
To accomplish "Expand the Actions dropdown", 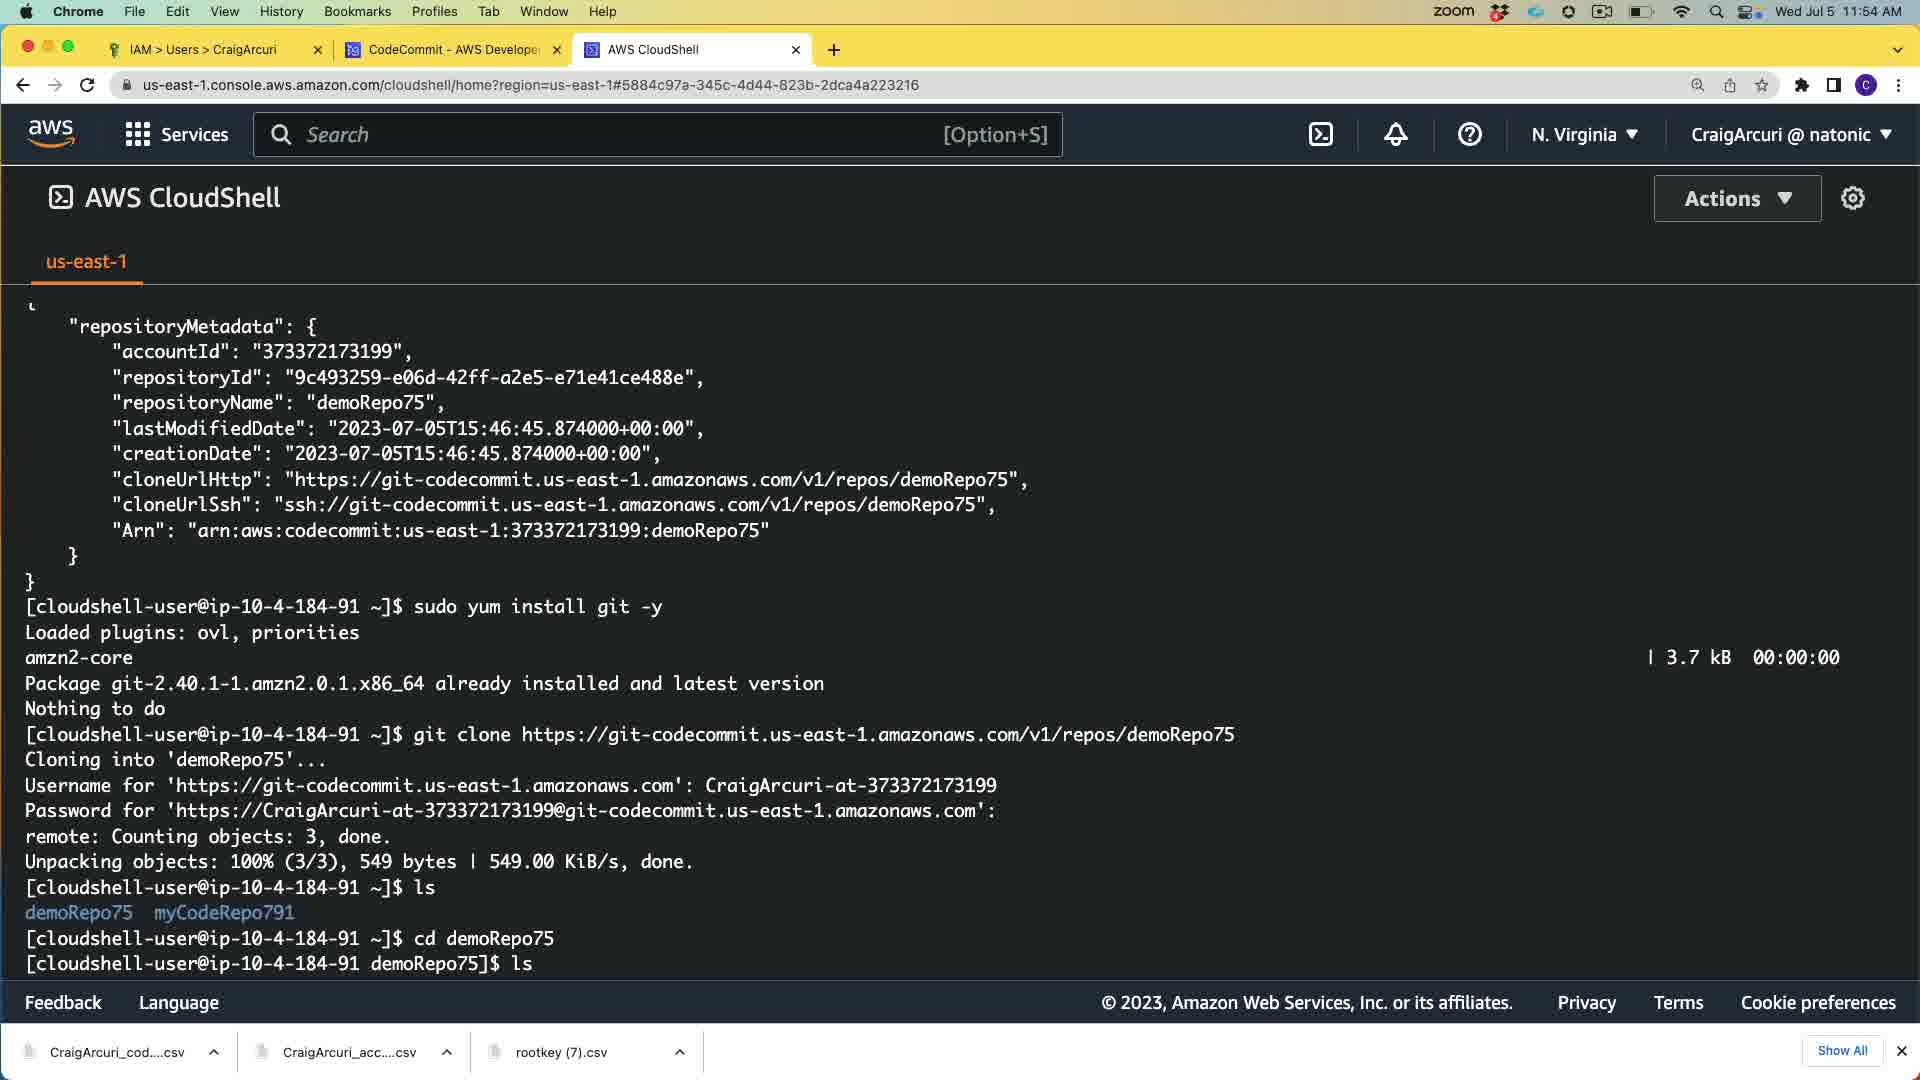I will coord(1737,198).
